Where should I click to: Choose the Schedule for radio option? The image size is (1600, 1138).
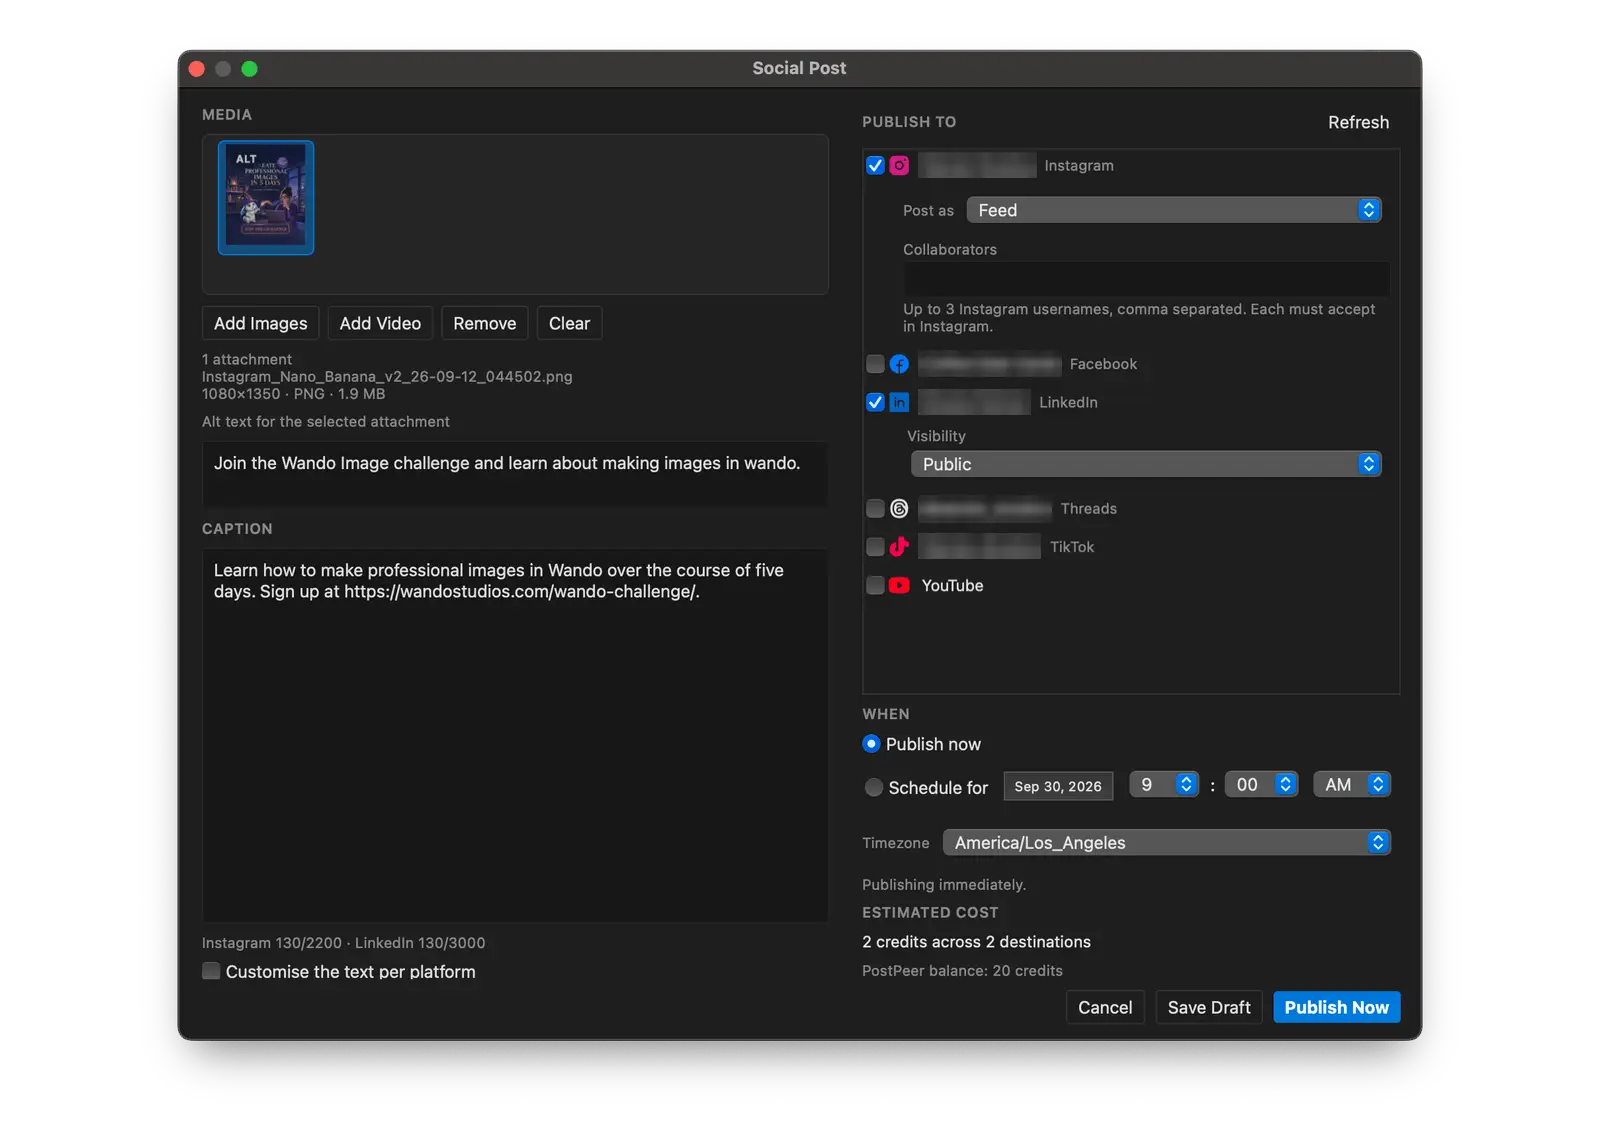point(874,787)
